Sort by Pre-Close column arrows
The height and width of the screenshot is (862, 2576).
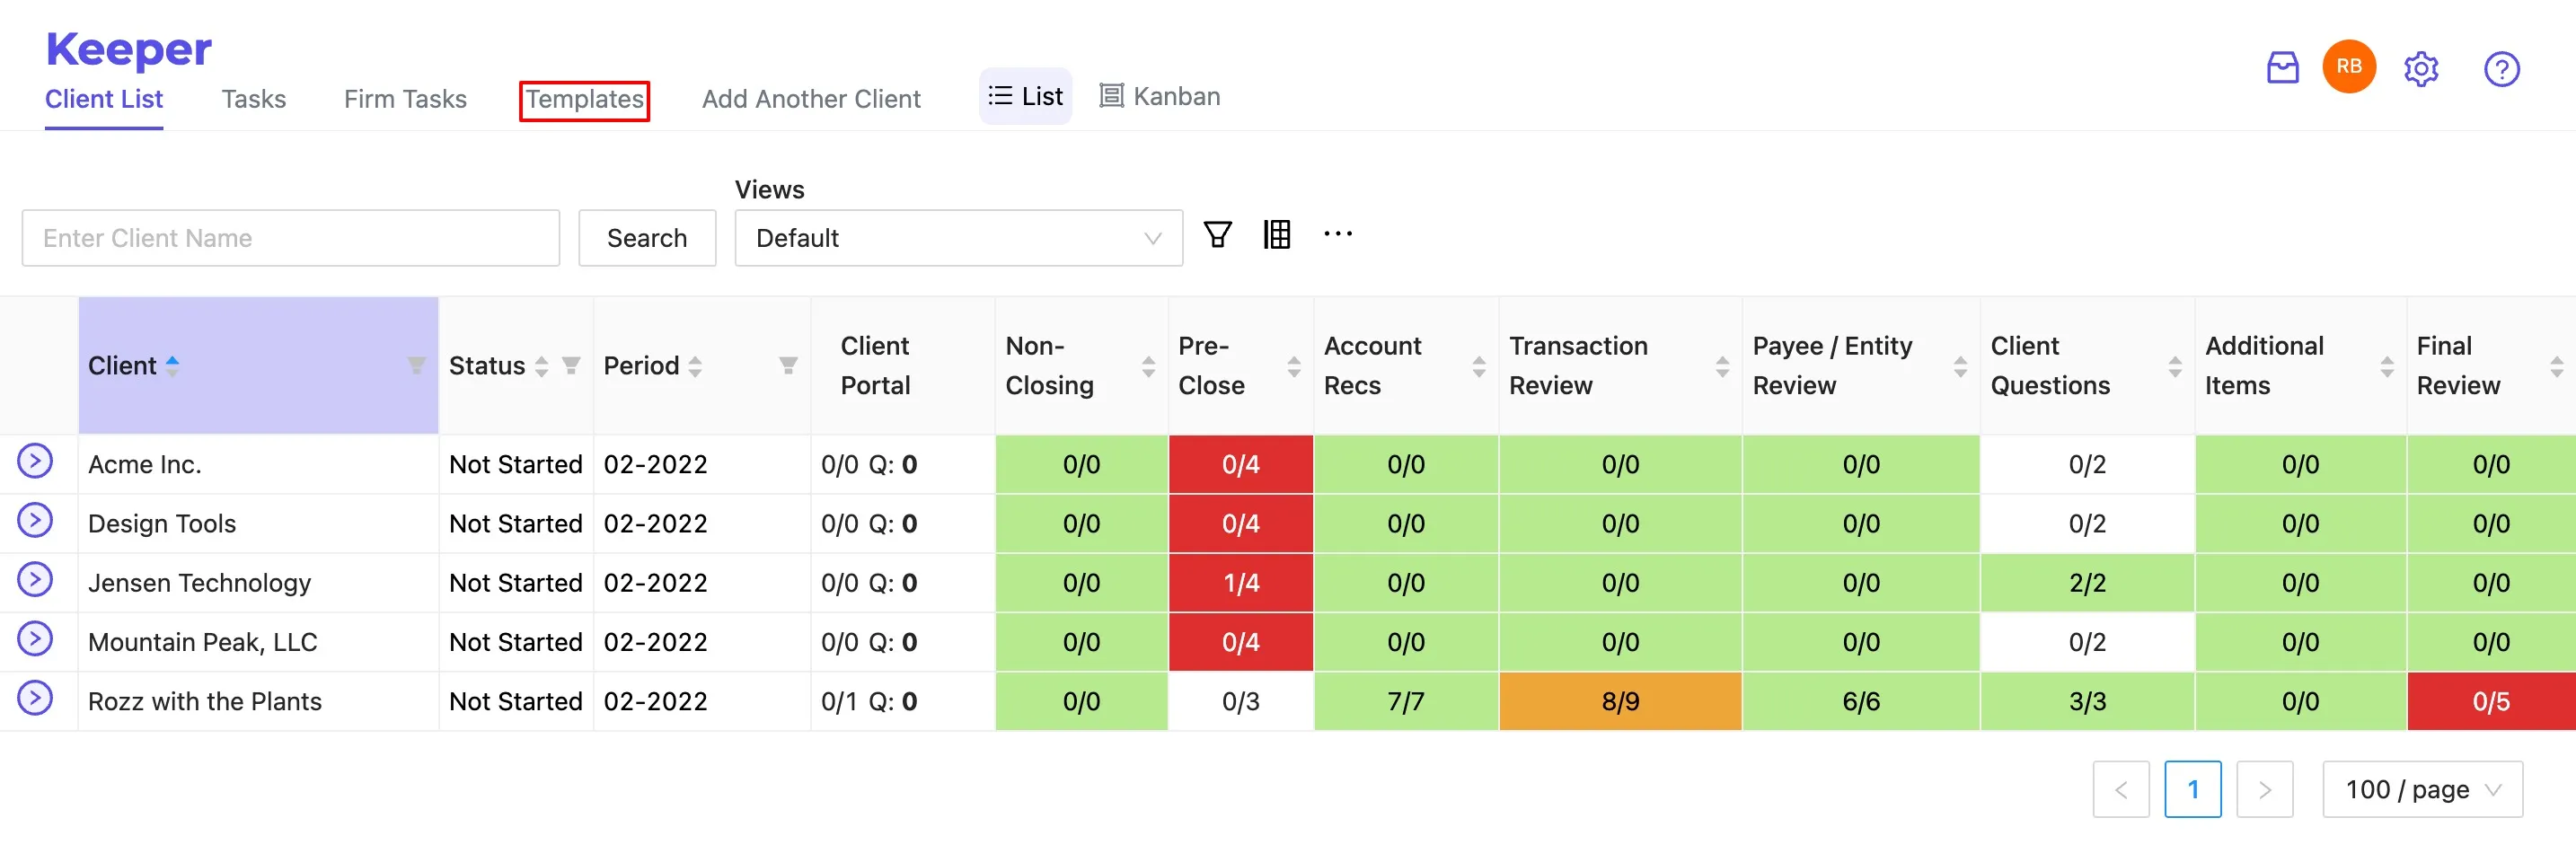(x=1294, y=367)
